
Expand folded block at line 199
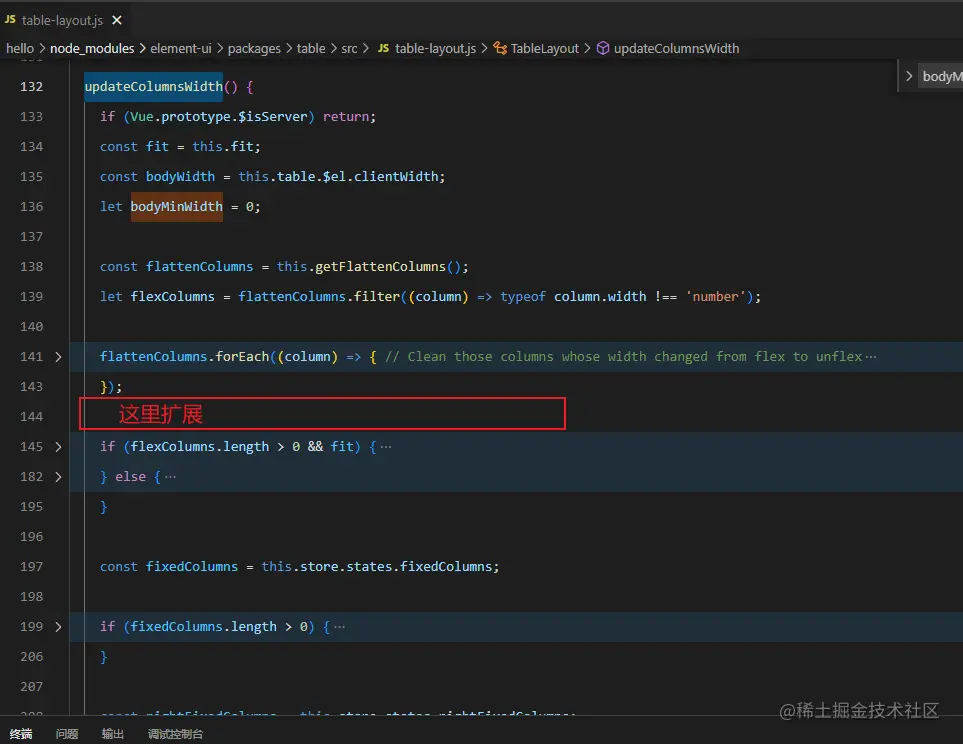pos(58,627)
